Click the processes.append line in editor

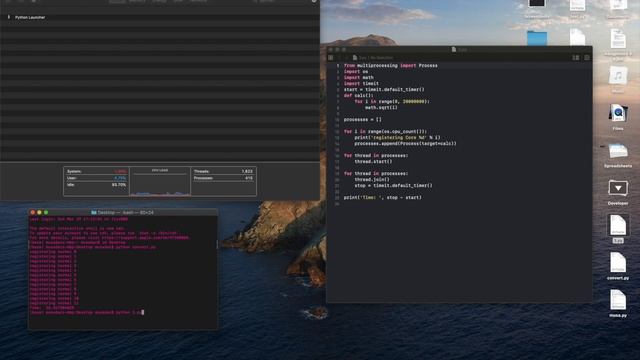pyautogui.click(x=405, y=144)
